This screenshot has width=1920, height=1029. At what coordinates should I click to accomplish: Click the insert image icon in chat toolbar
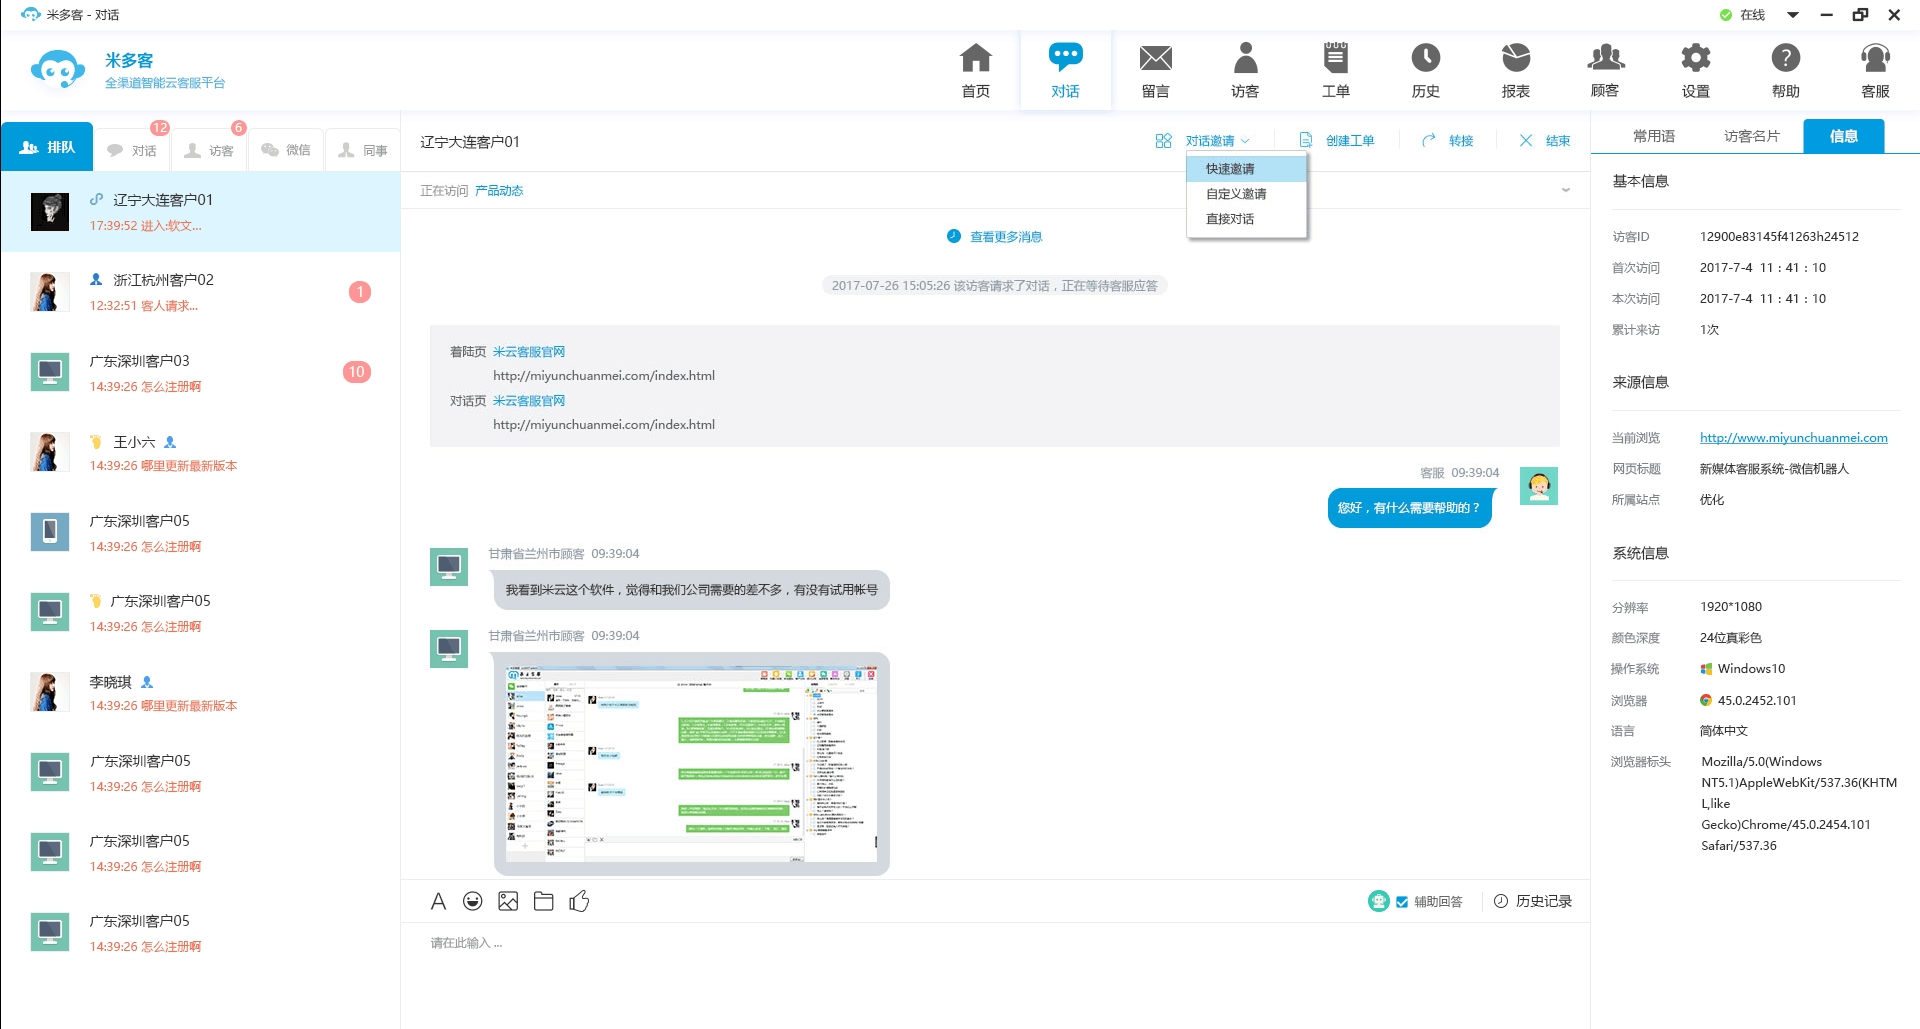508,901
